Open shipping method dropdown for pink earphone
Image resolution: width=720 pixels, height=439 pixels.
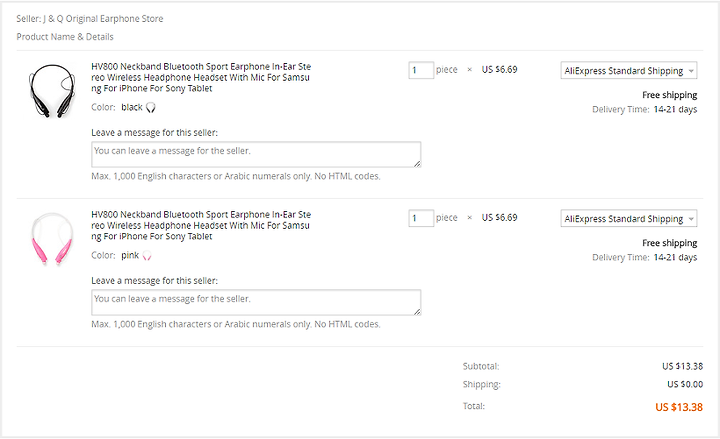click(x=629, y=218)
